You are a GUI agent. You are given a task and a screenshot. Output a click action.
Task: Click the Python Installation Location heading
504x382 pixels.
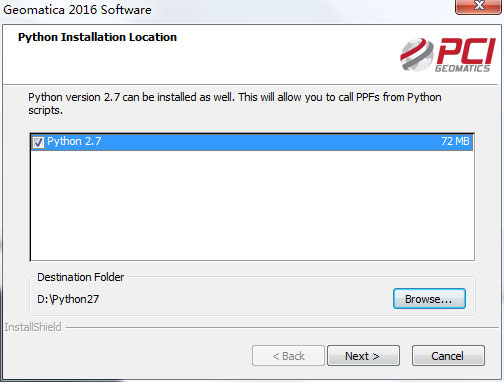97,37
